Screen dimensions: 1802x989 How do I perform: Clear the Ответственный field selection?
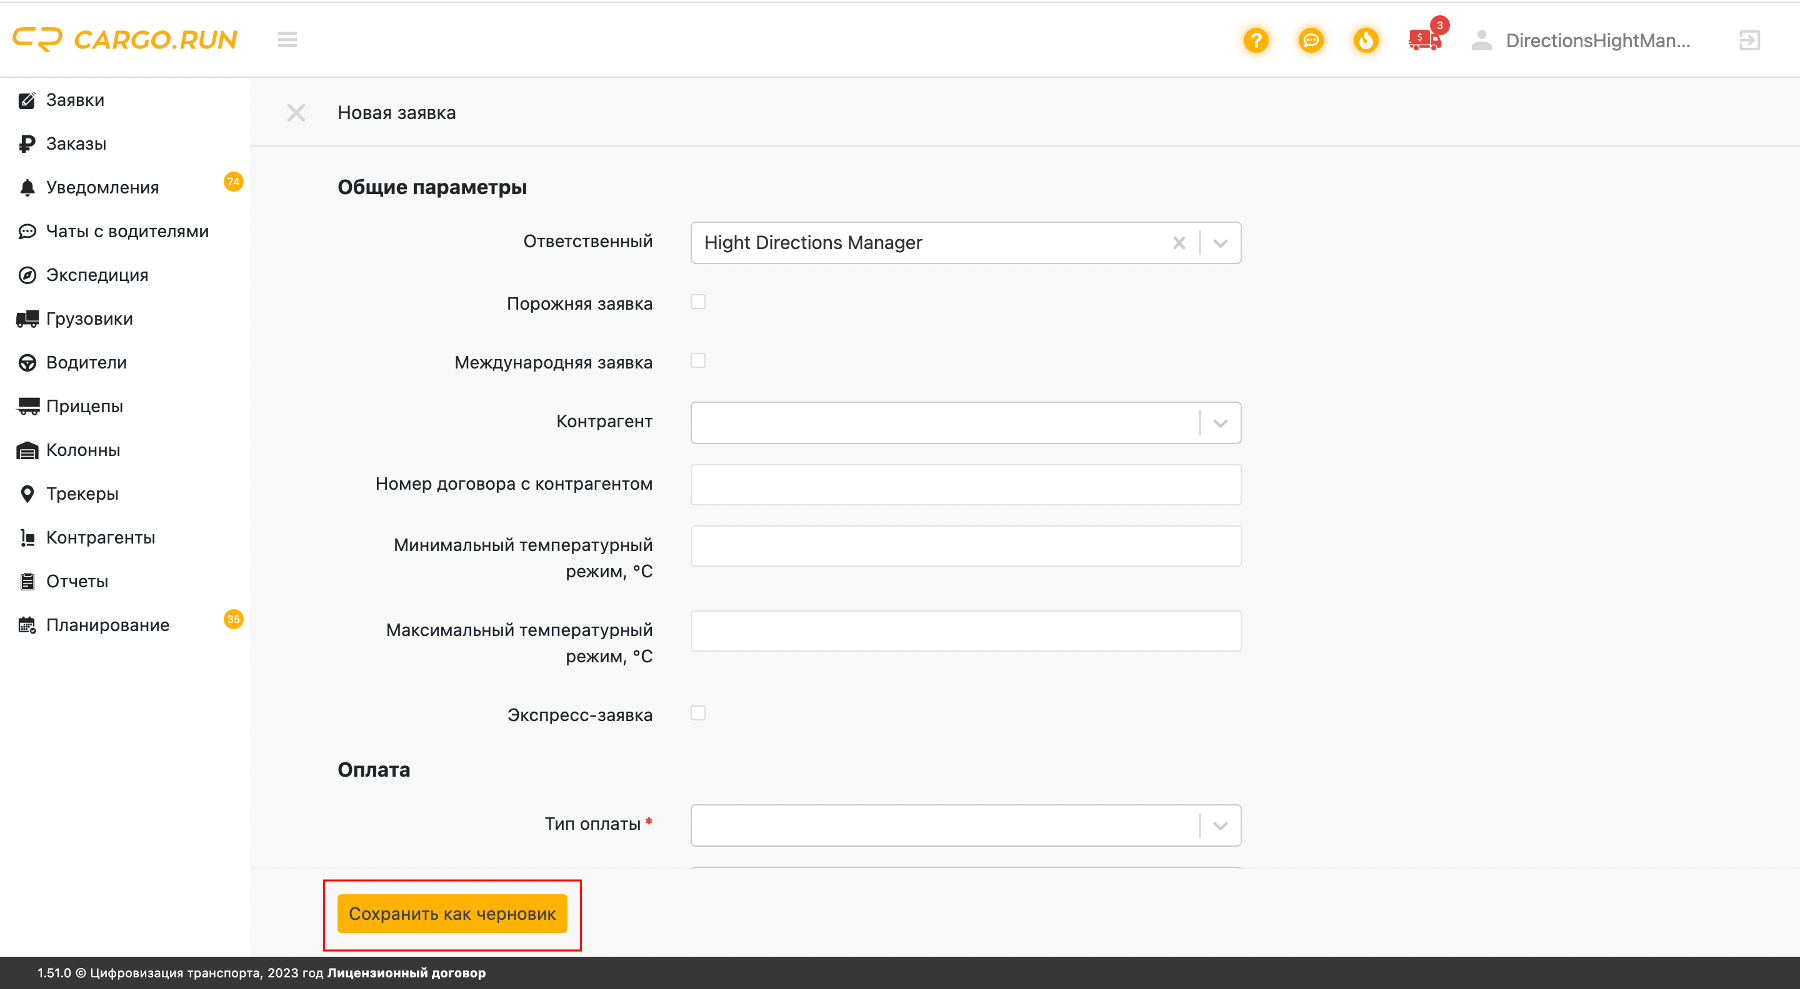tap(1179, 243)
